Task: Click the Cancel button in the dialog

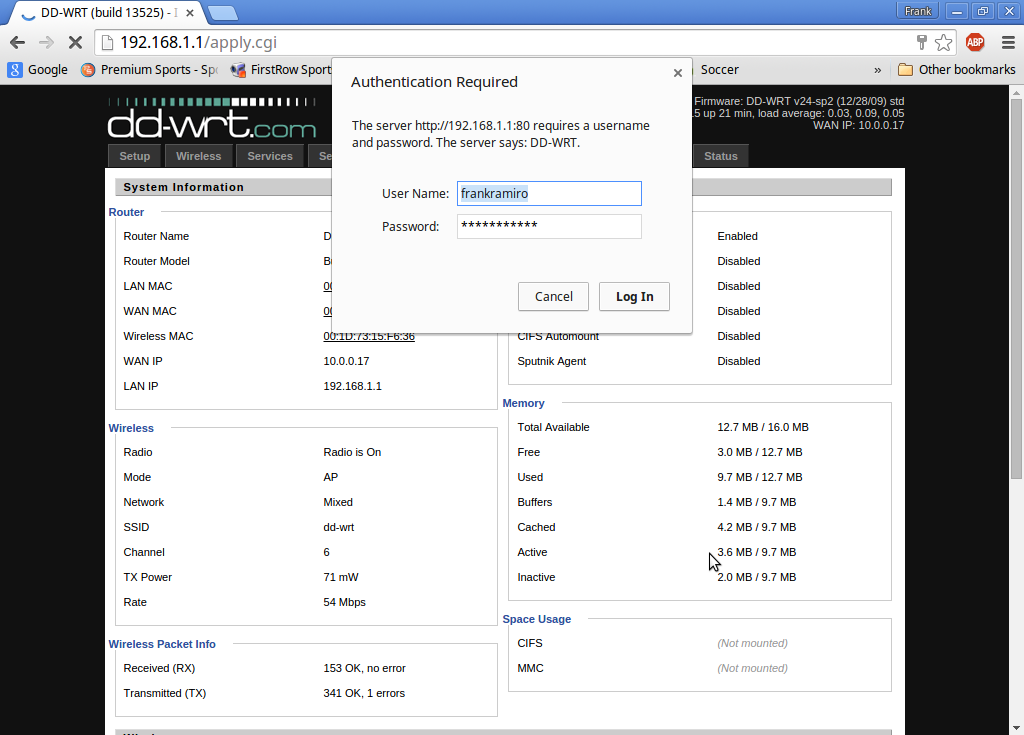Action: pos(553,297)
